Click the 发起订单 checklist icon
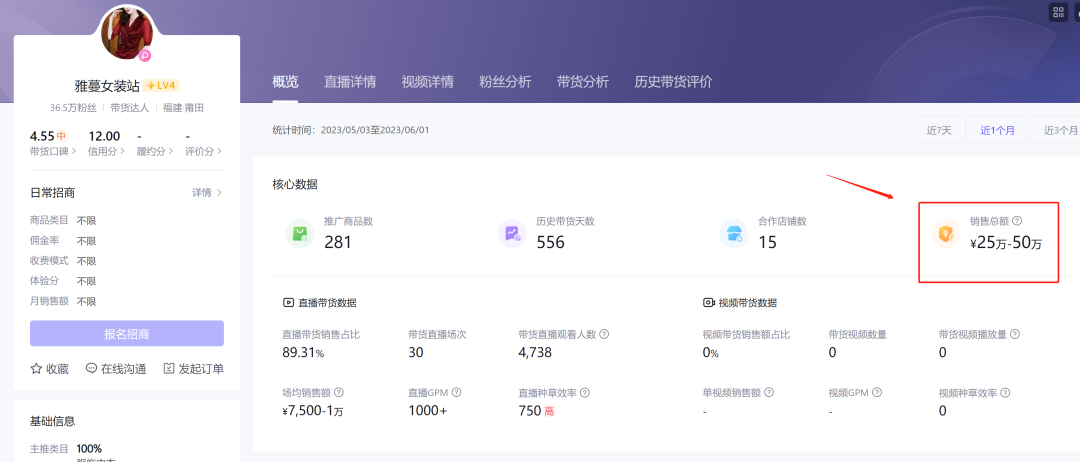 click(x=169, y=368)
